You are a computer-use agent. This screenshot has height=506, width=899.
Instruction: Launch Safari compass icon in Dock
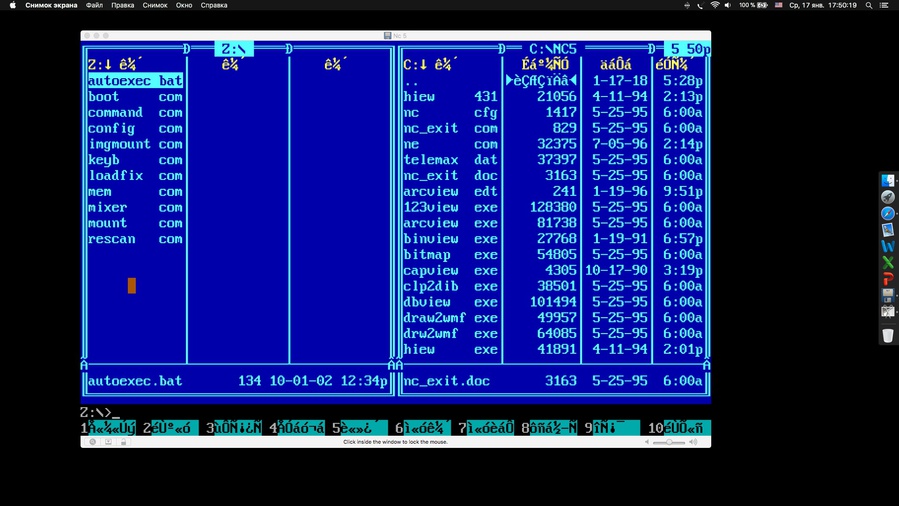coord(888,213)
